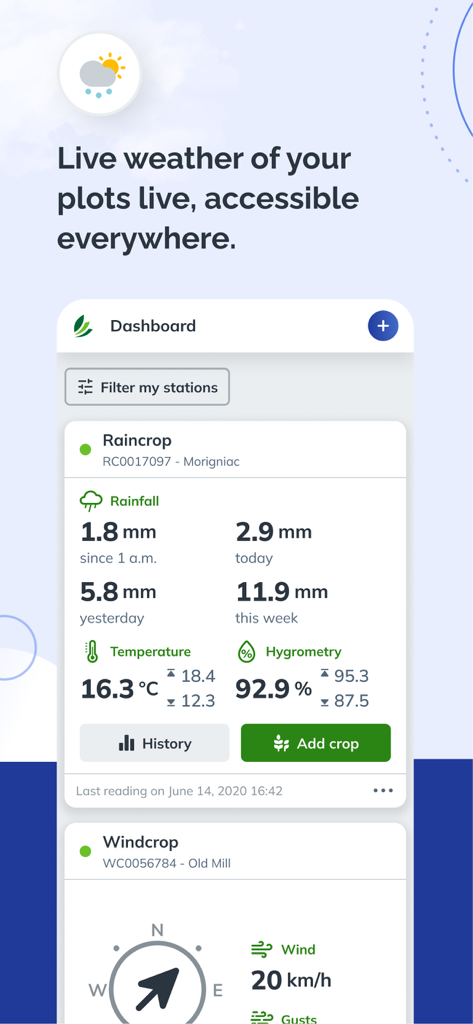Click the 92.9 % hygrometry reading
Viewport: 473px width, 1024px height.
[x=274, y=689]
